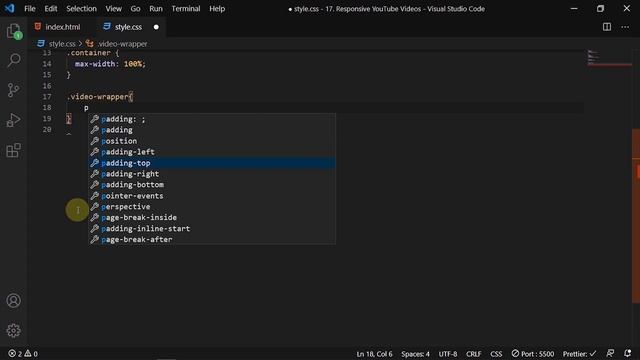Image resolution: width=640 pixels, height=360 pixels.
Task: Open the editor More Actions ellipsis
Action: (625, 27)
